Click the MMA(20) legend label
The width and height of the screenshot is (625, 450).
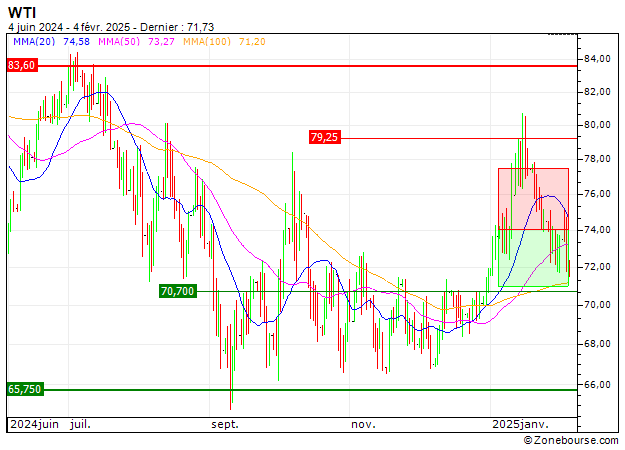[34, 41]
